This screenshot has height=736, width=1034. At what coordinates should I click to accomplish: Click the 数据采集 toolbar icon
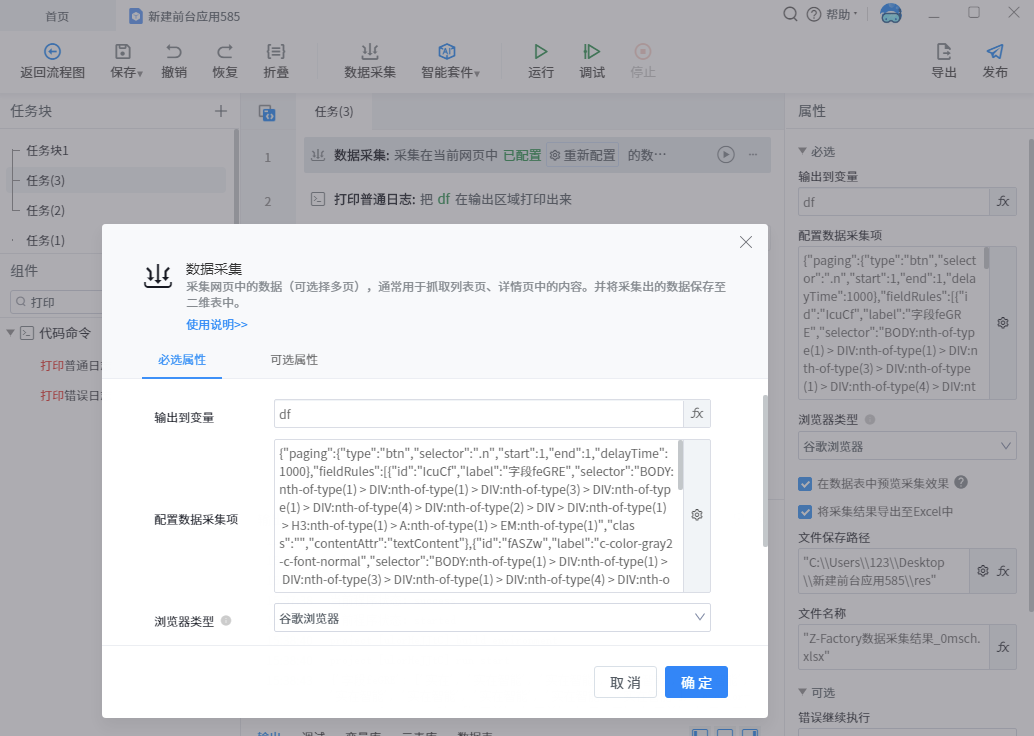point(370,52)
